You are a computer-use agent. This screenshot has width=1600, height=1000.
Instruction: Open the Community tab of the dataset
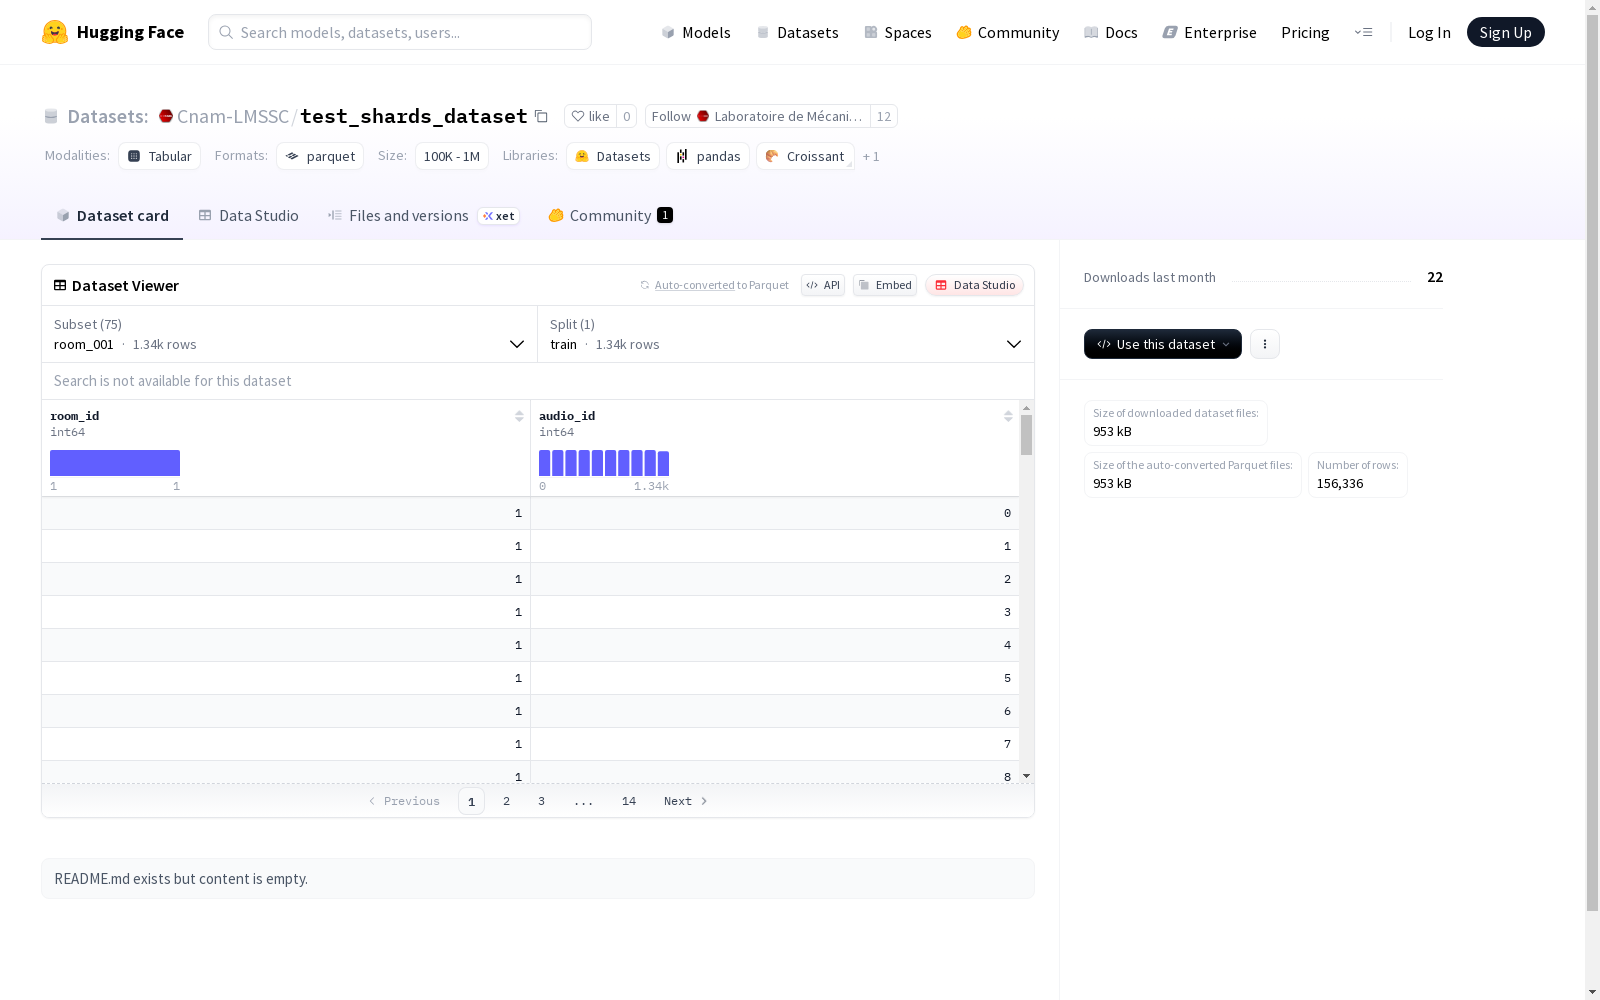(610, 216)
